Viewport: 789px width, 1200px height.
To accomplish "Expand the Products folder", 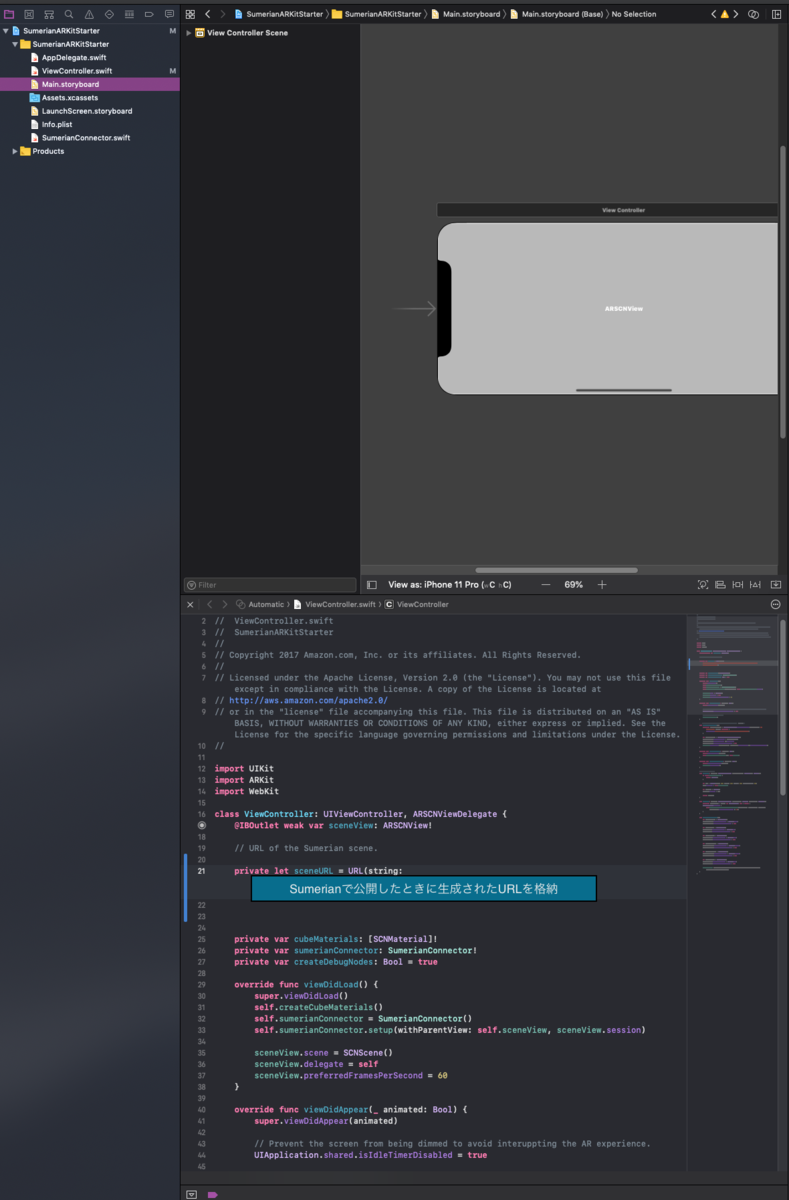I will click(x=15, y=151).
